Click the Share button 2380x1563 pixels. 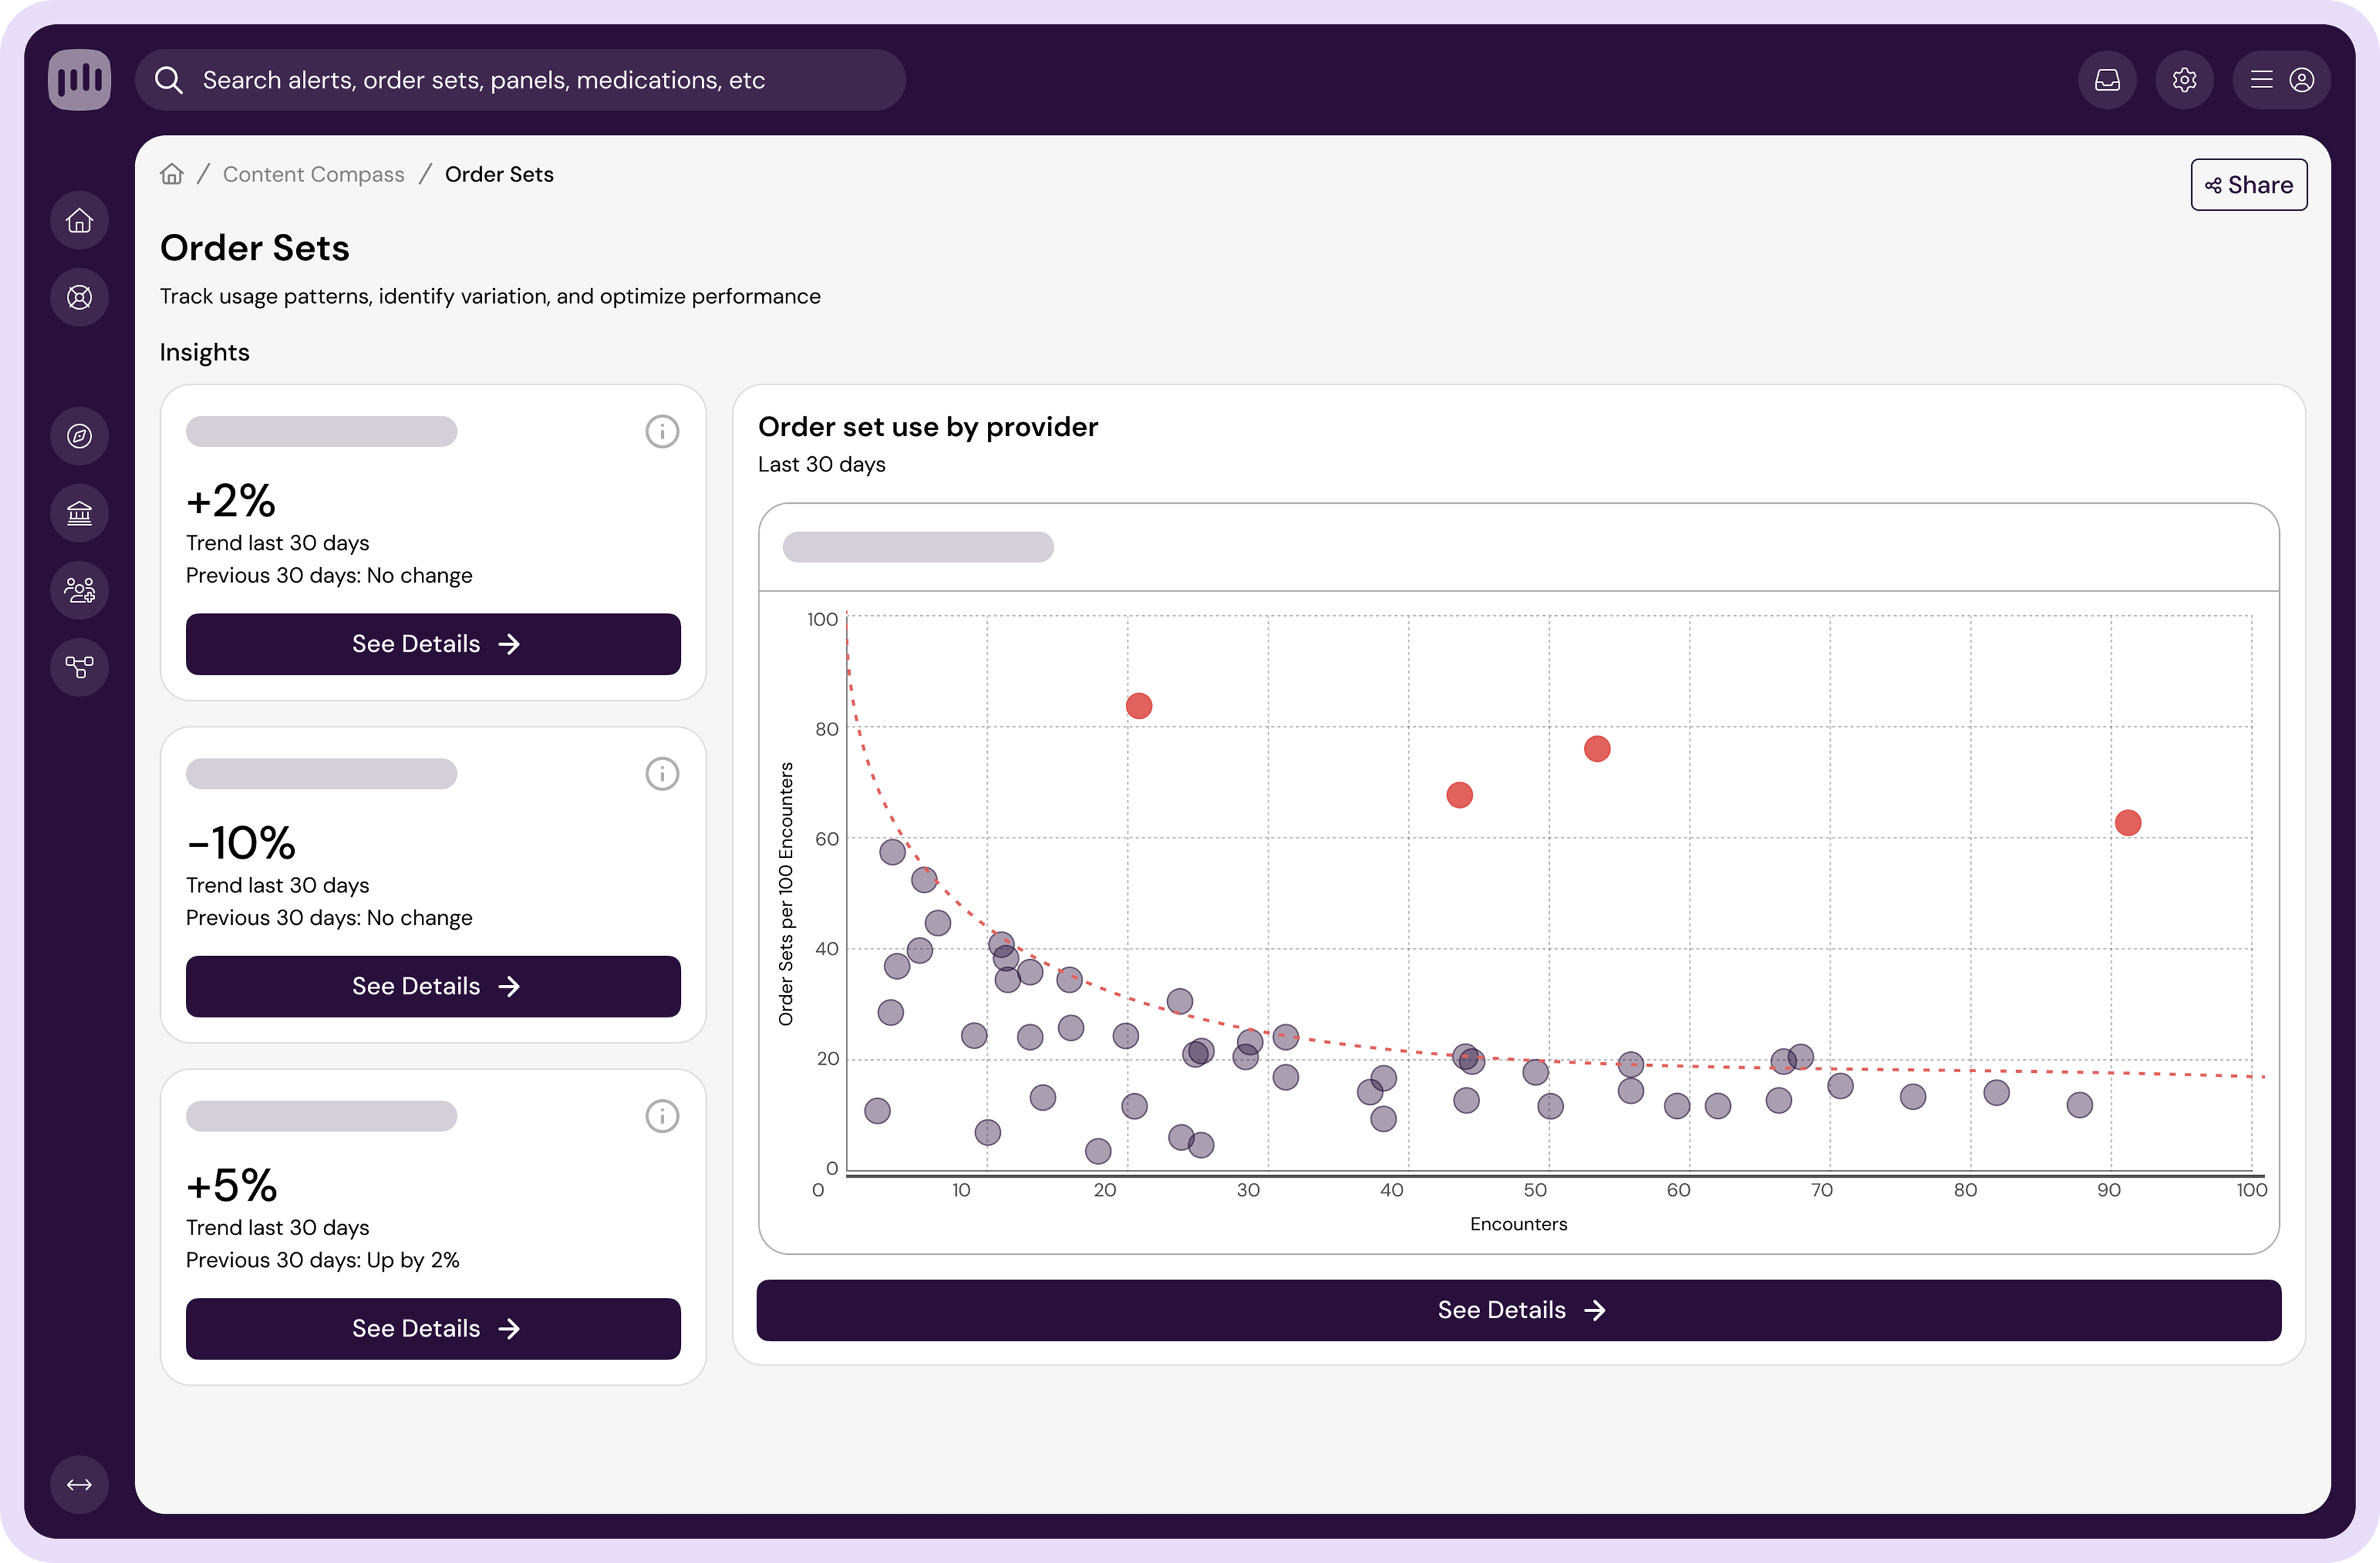2248,185
